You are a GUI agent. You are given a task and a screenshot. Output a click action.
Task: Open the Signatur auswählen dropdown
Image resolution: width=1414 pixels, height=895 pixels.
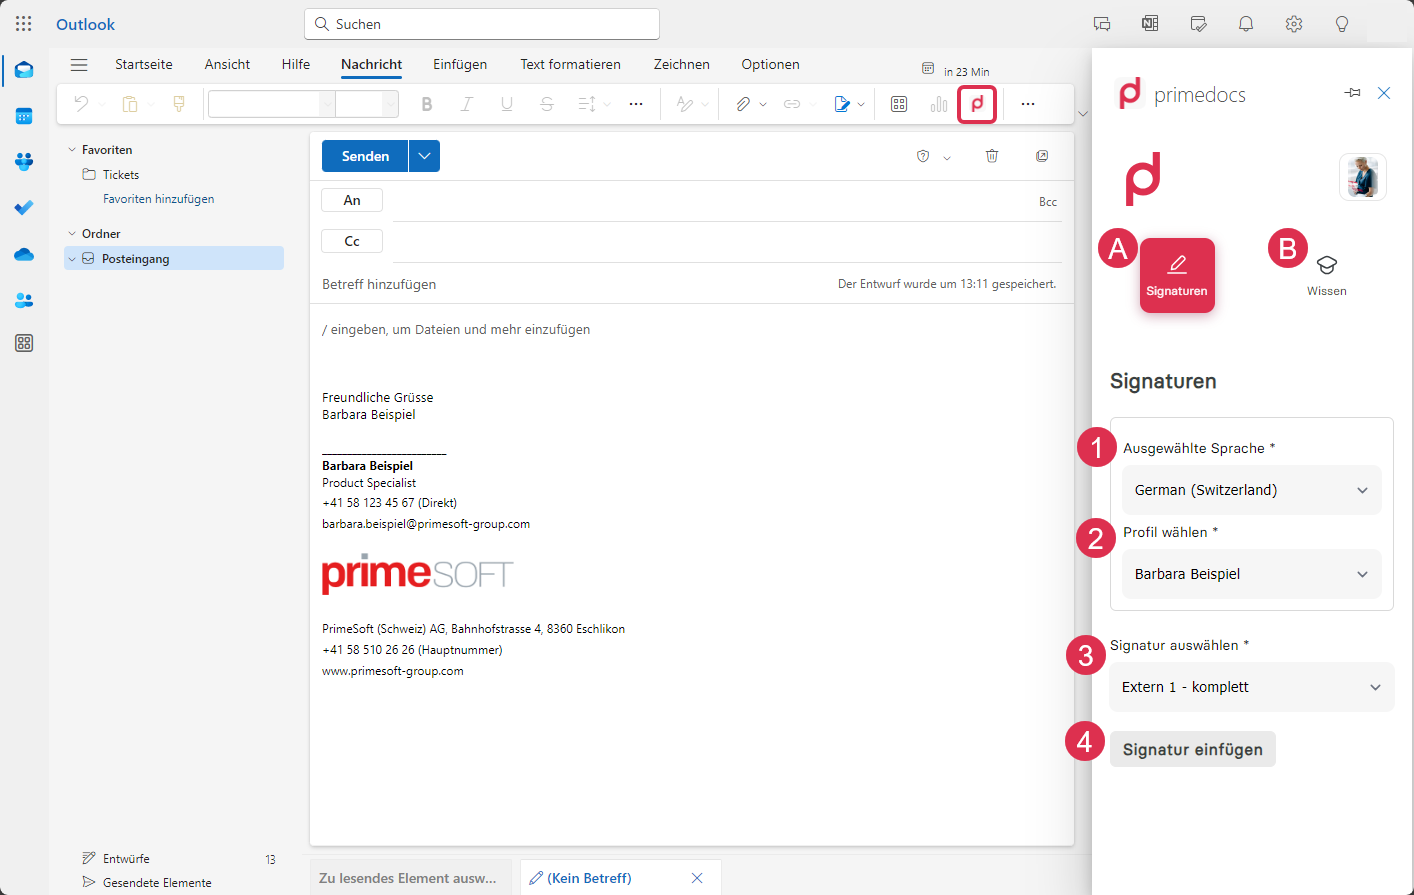tap(1252, 687)
